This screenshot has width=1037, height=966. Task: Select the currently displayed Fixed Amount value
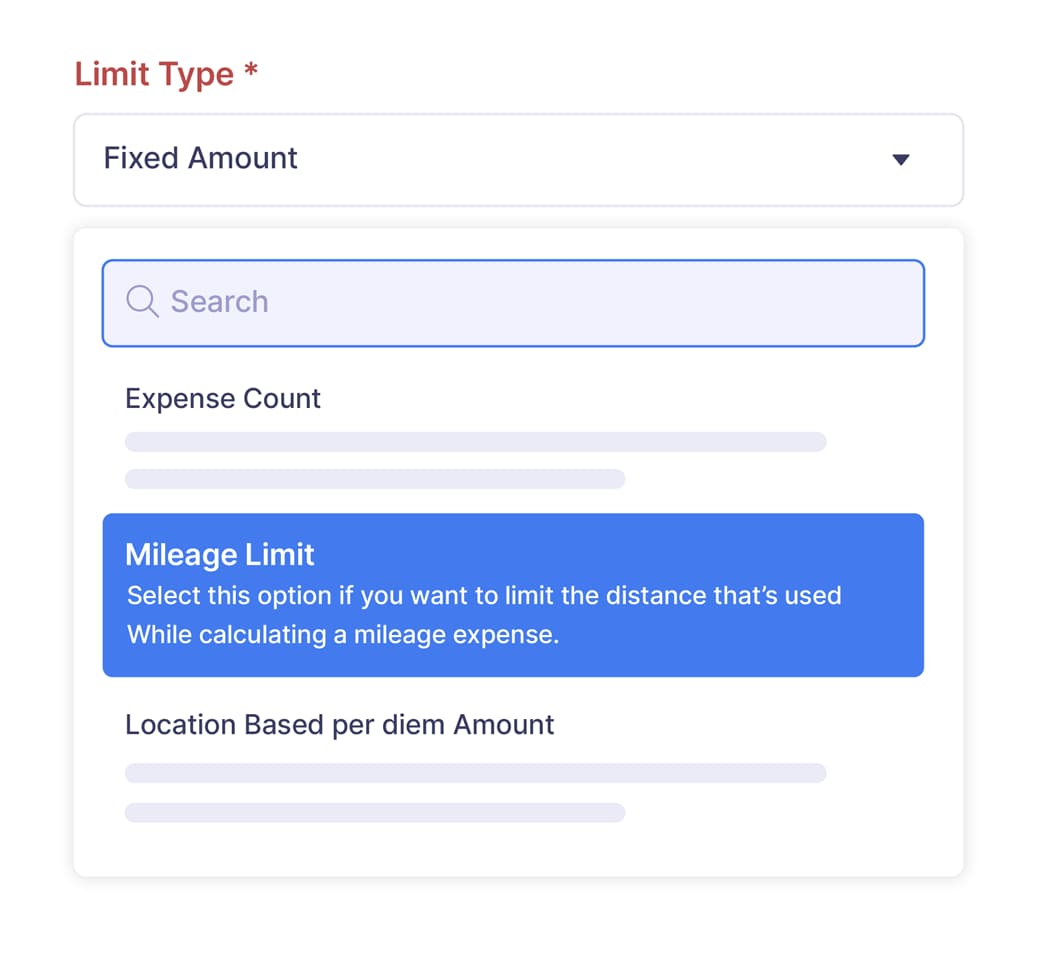200,157
